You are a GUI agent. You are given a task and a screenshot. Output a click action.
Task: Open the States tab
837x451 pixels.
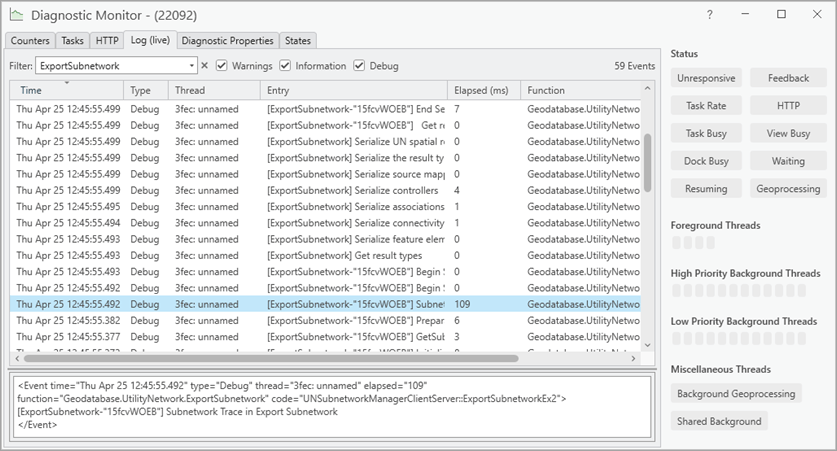[x=298, y=41]
